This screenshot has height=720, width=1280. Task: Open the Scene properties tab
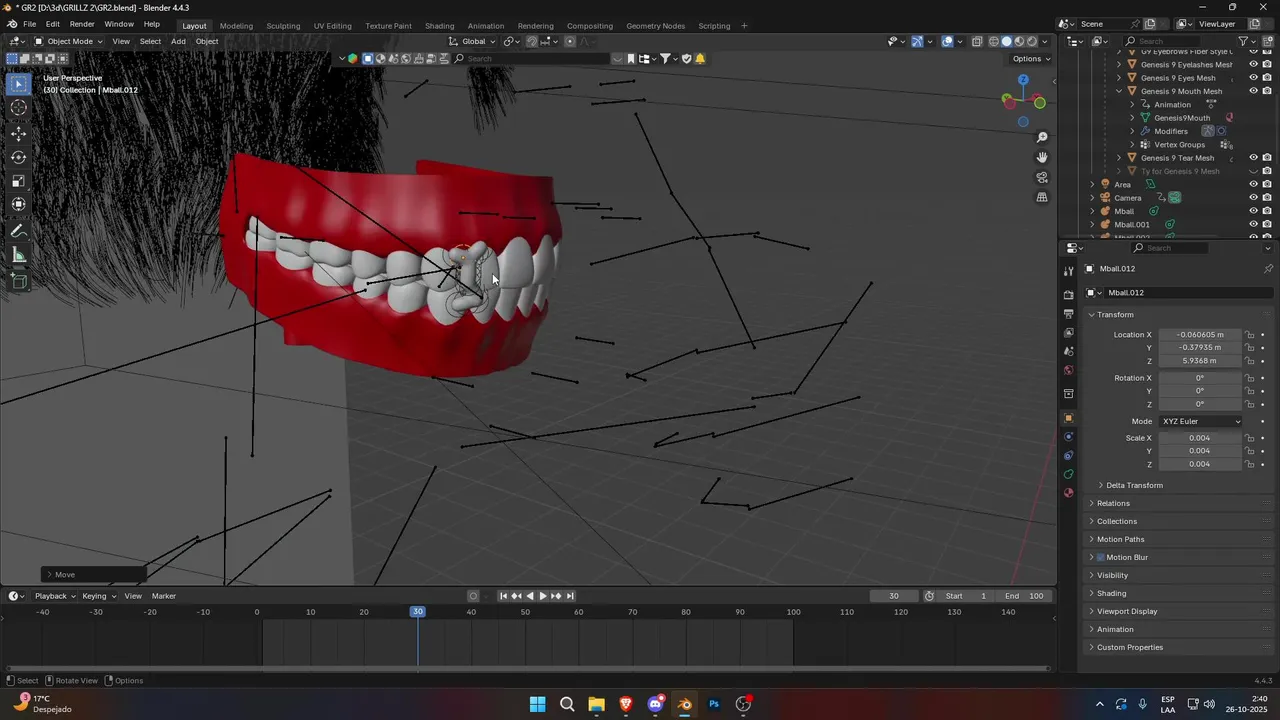point(1068,351)
